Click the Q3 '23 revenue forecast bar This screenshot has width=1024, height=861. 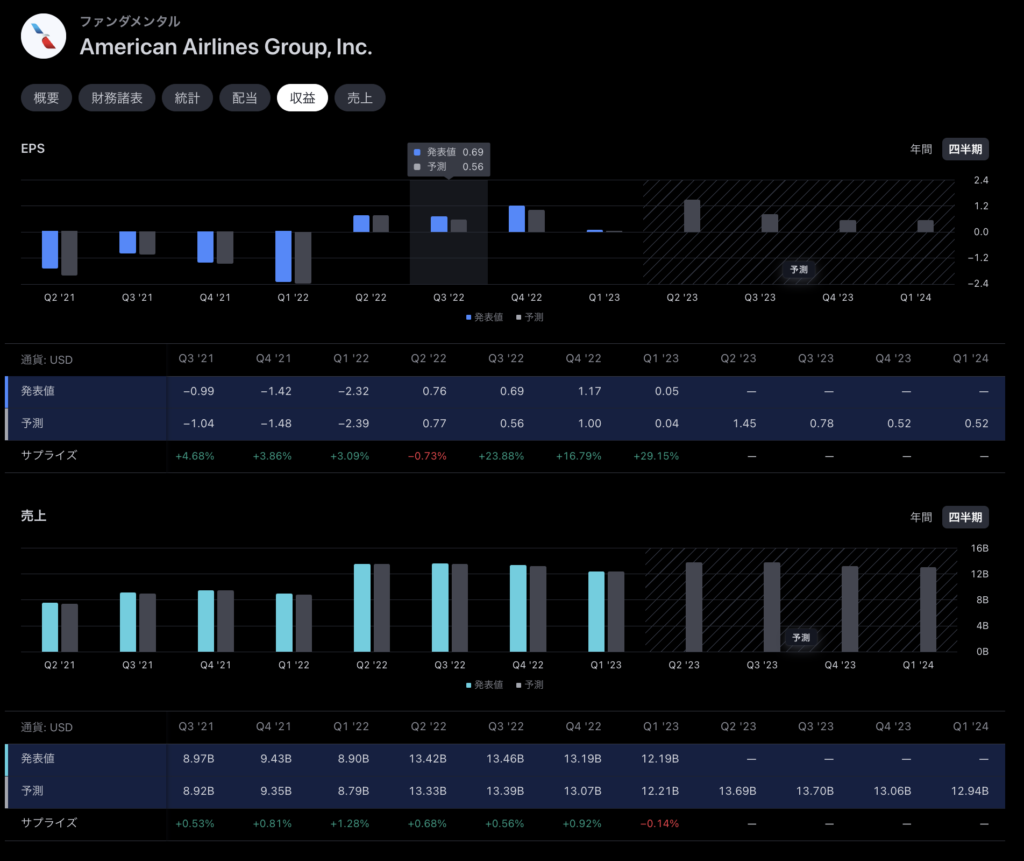click(772, 607)
